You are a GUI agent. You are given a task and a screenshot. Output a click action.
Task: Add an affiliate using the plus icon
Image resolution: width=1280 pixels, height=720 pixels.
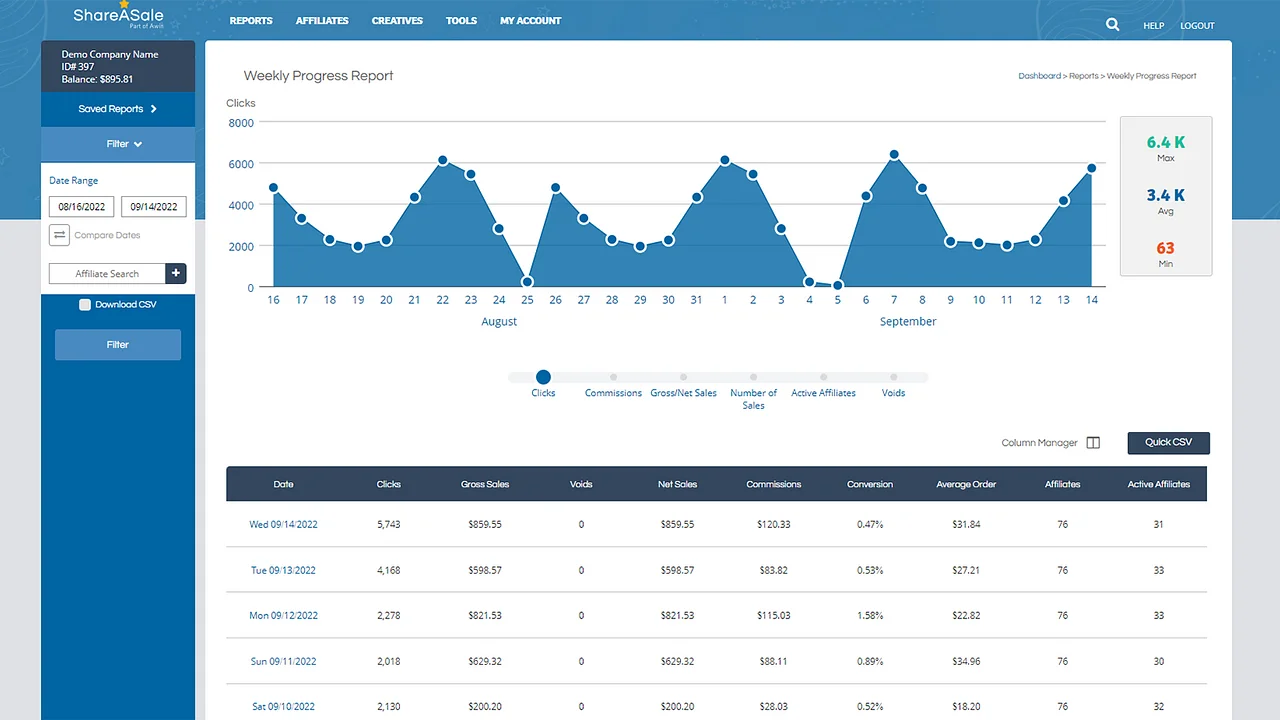[x=176, y=273]
